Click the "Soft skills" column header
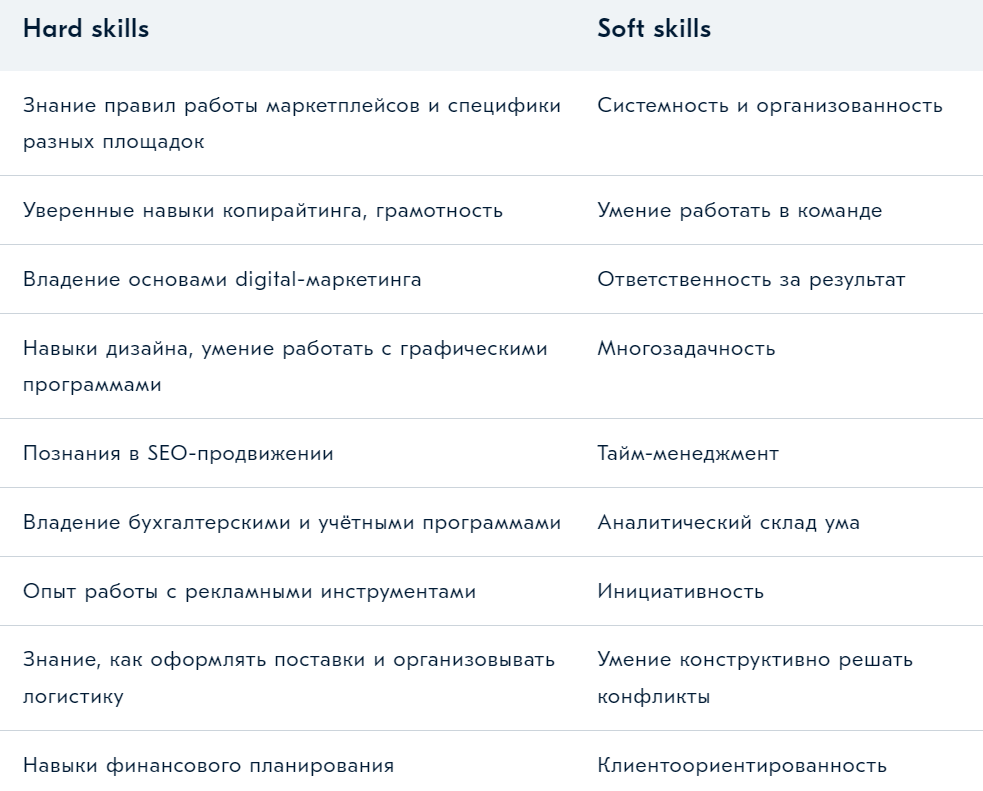Image resolution: width=983 pixels, height=791 pixels. [x=654, y=29]
